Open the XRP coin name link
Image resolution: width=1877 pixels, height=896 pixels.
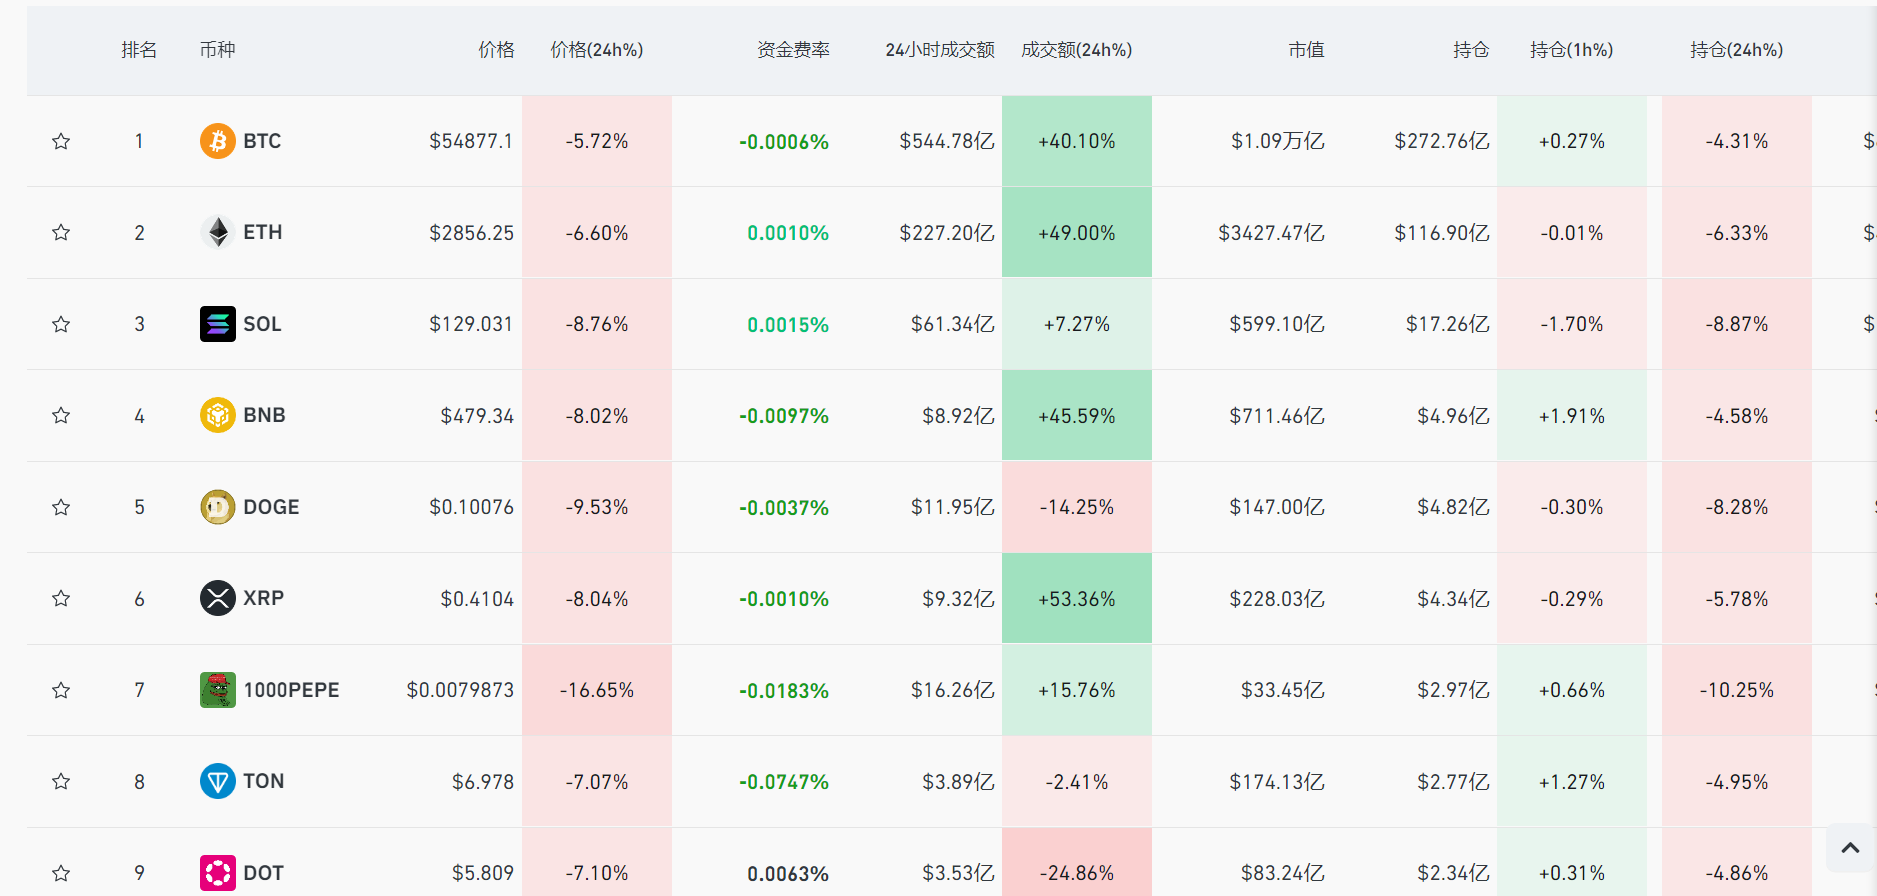pos(263,598)
